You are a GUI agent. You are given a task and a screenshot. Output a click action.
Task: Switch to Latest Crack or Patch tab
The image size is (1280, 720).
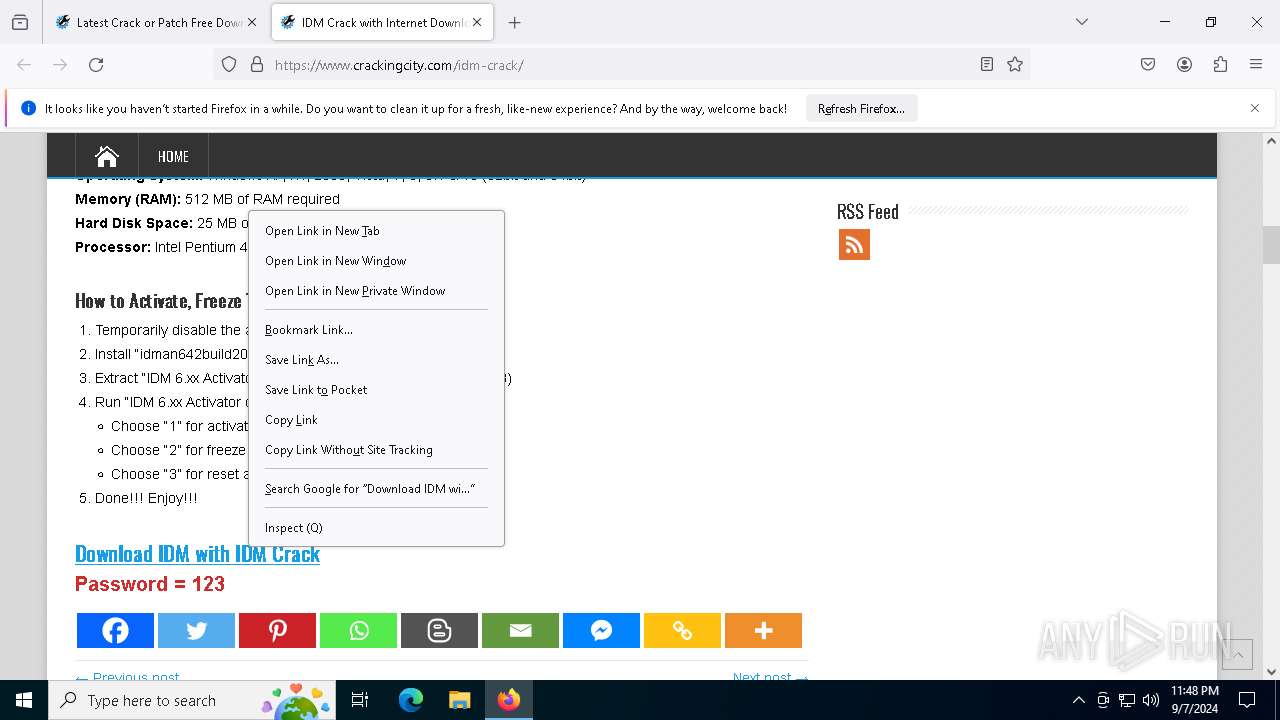[x=157, y=22]
